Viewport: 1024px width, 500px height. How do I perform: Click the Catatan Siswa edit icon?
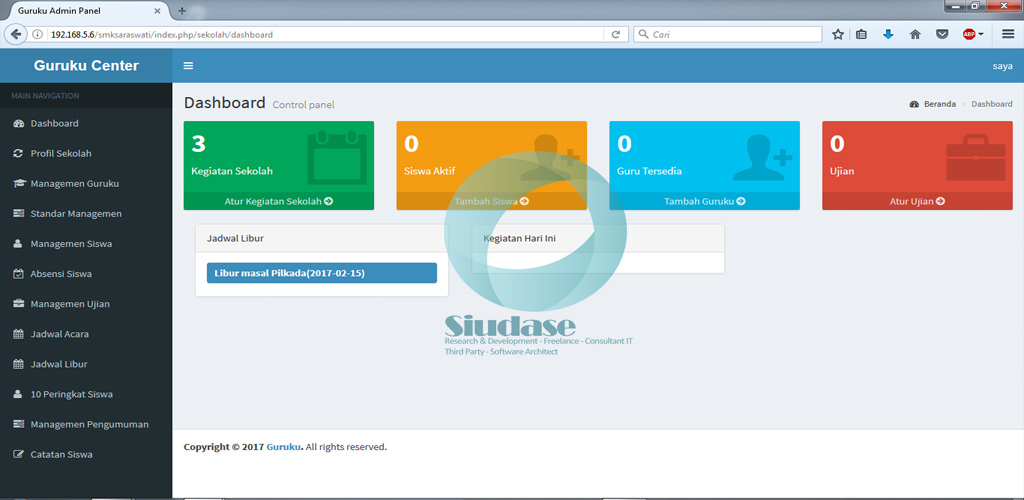tap(18, 455)
